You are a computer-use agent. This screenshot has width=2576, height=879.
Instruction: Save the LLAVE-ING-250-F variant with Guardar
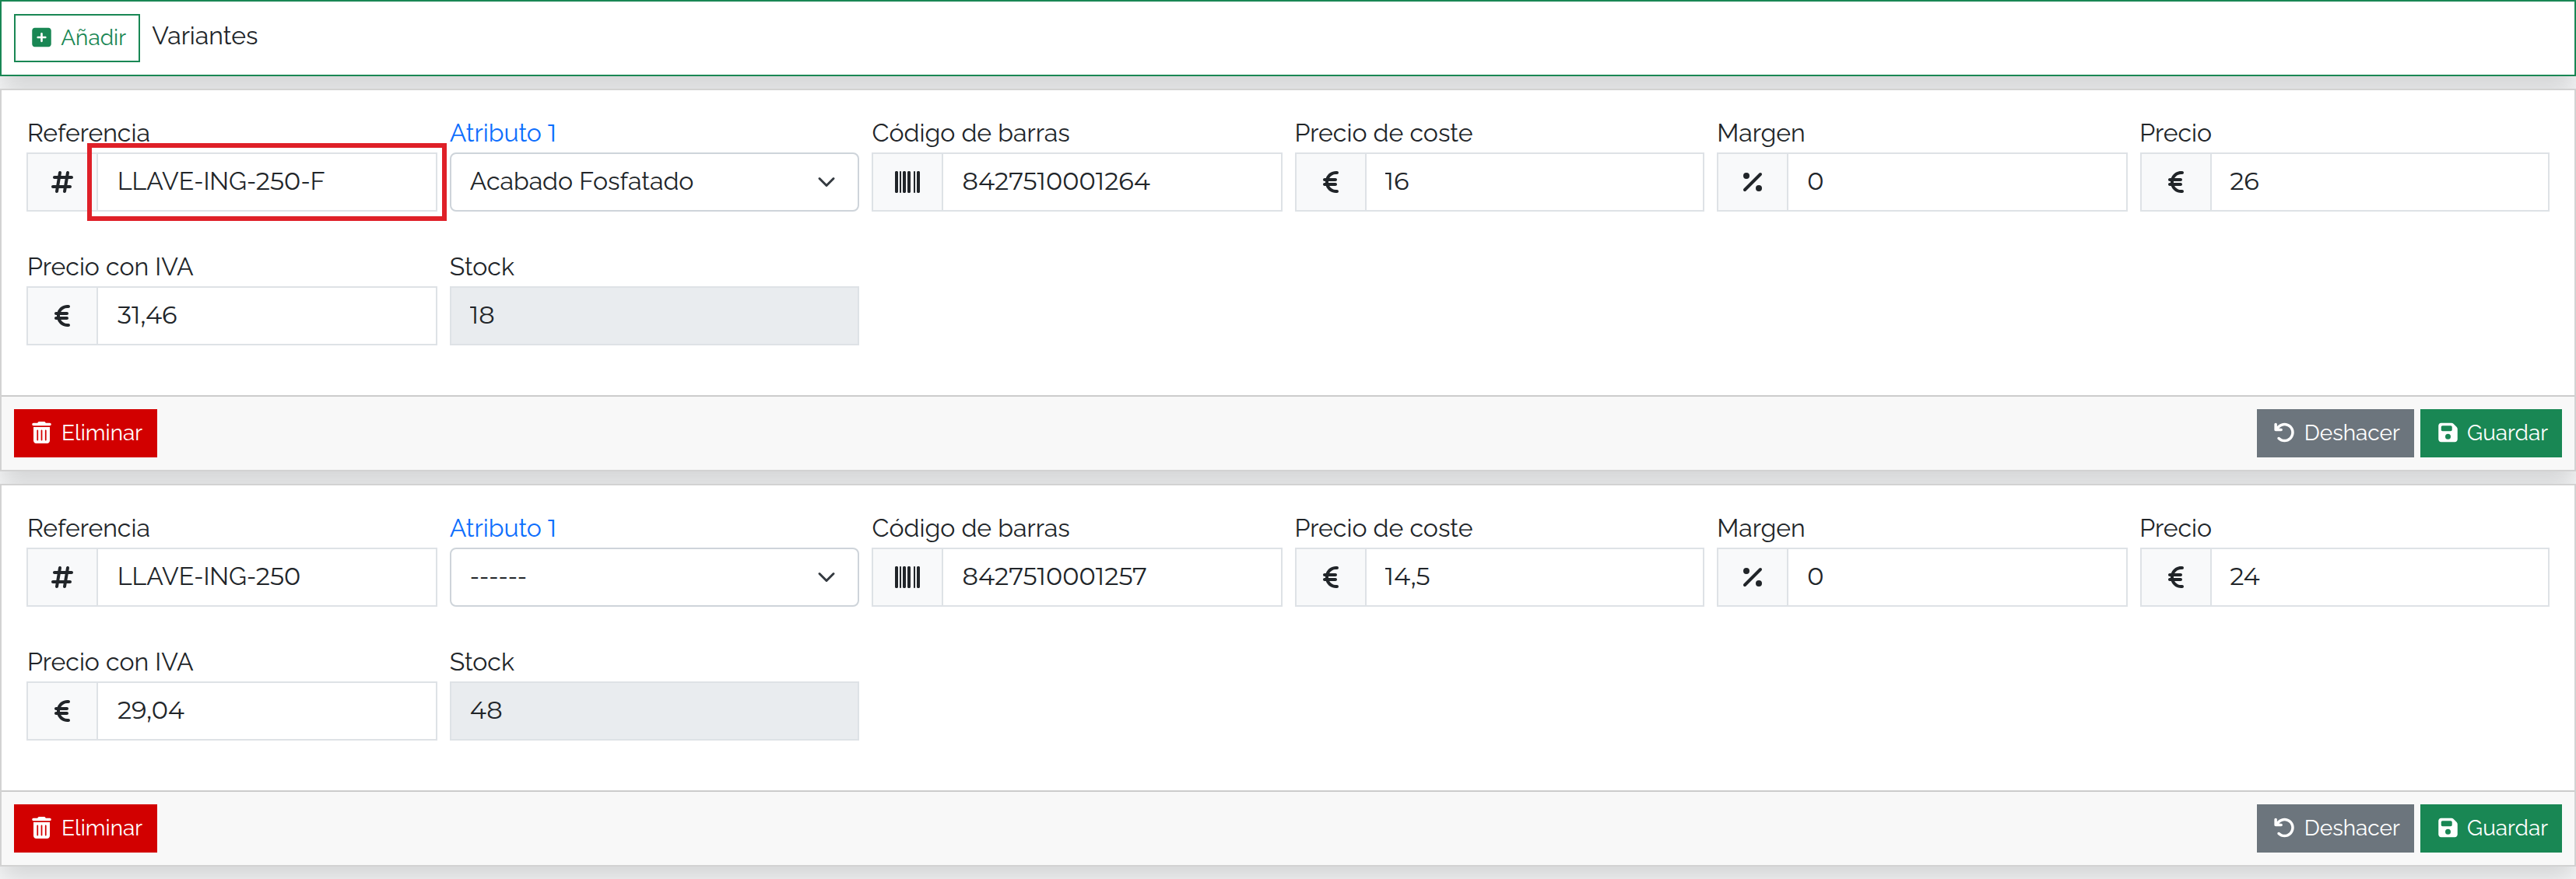(2491, 433)
